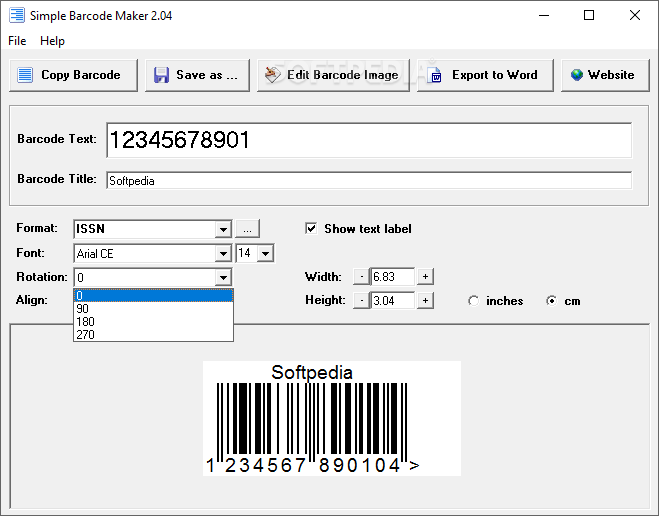
Task: Select rotation 180 in the list
Action: [153, 322]
